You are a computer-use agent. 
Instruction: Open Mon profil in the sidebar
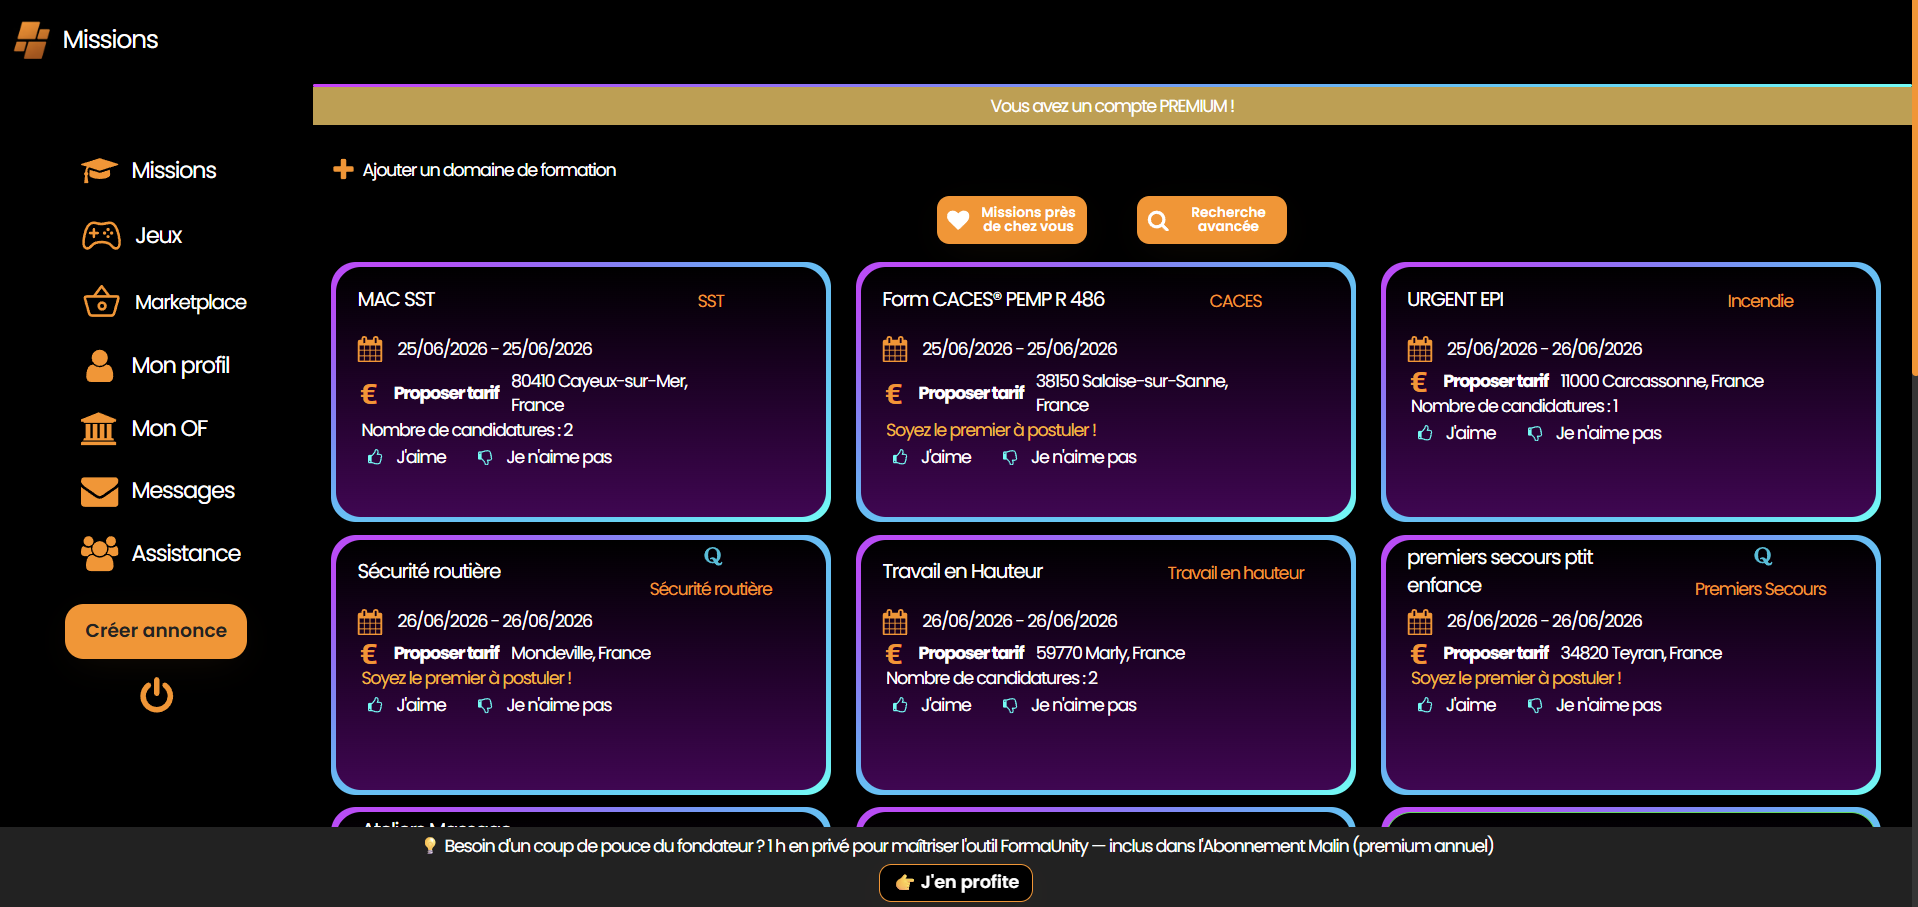pos(156,365)
